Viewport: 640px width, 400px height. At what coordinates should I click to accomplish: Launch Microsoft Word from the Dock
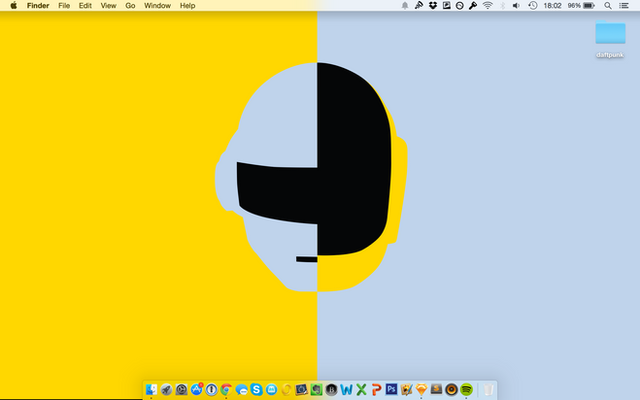tap(346, 389)
